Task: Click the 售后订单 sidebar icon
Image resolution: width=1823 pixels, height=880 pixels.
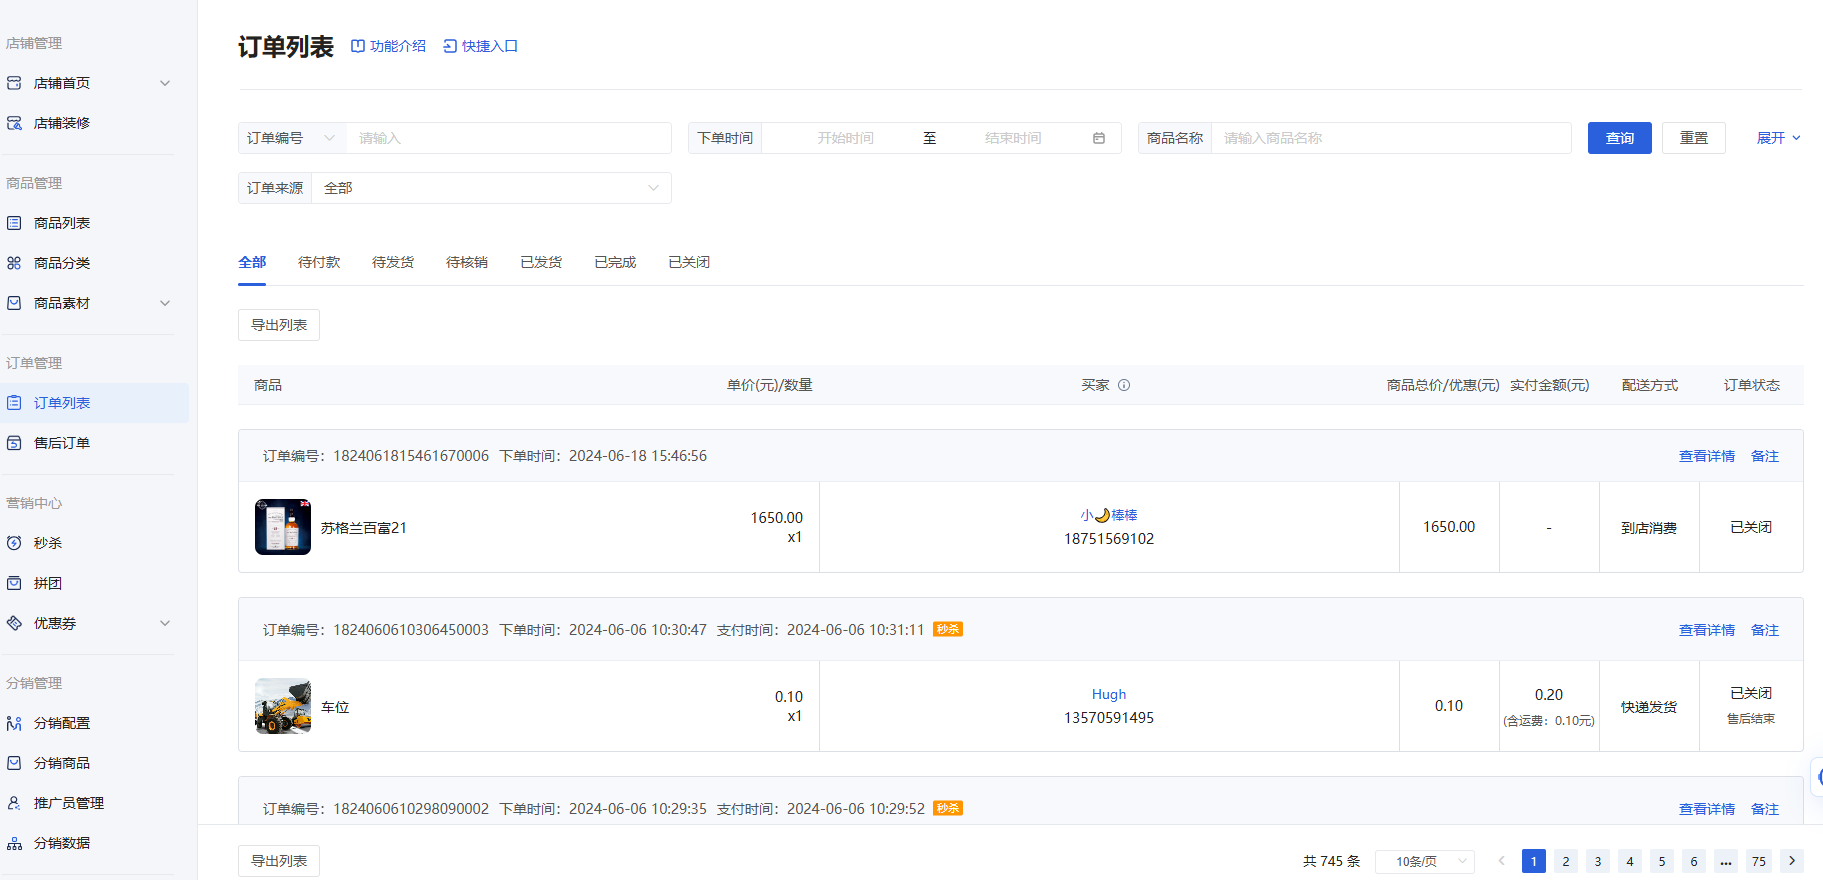Action: click(14, 443)
